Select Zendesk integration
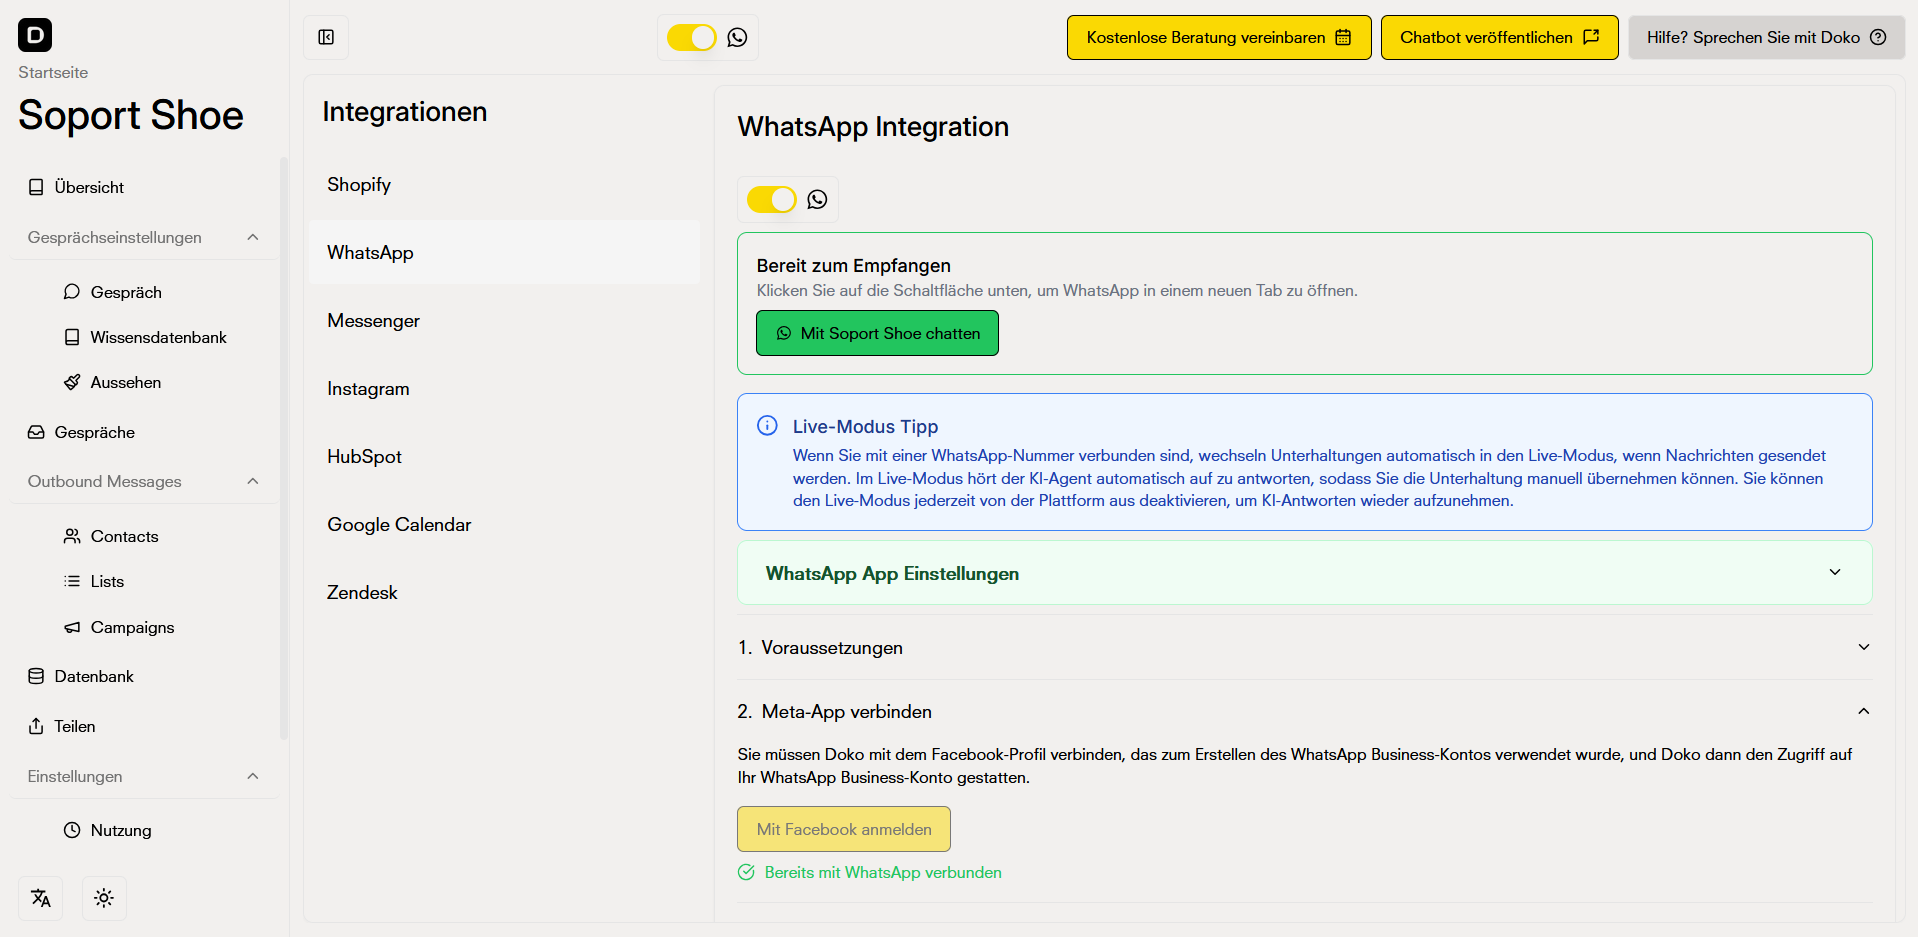This screenshot has height=937, width=1918. (504, 593)
